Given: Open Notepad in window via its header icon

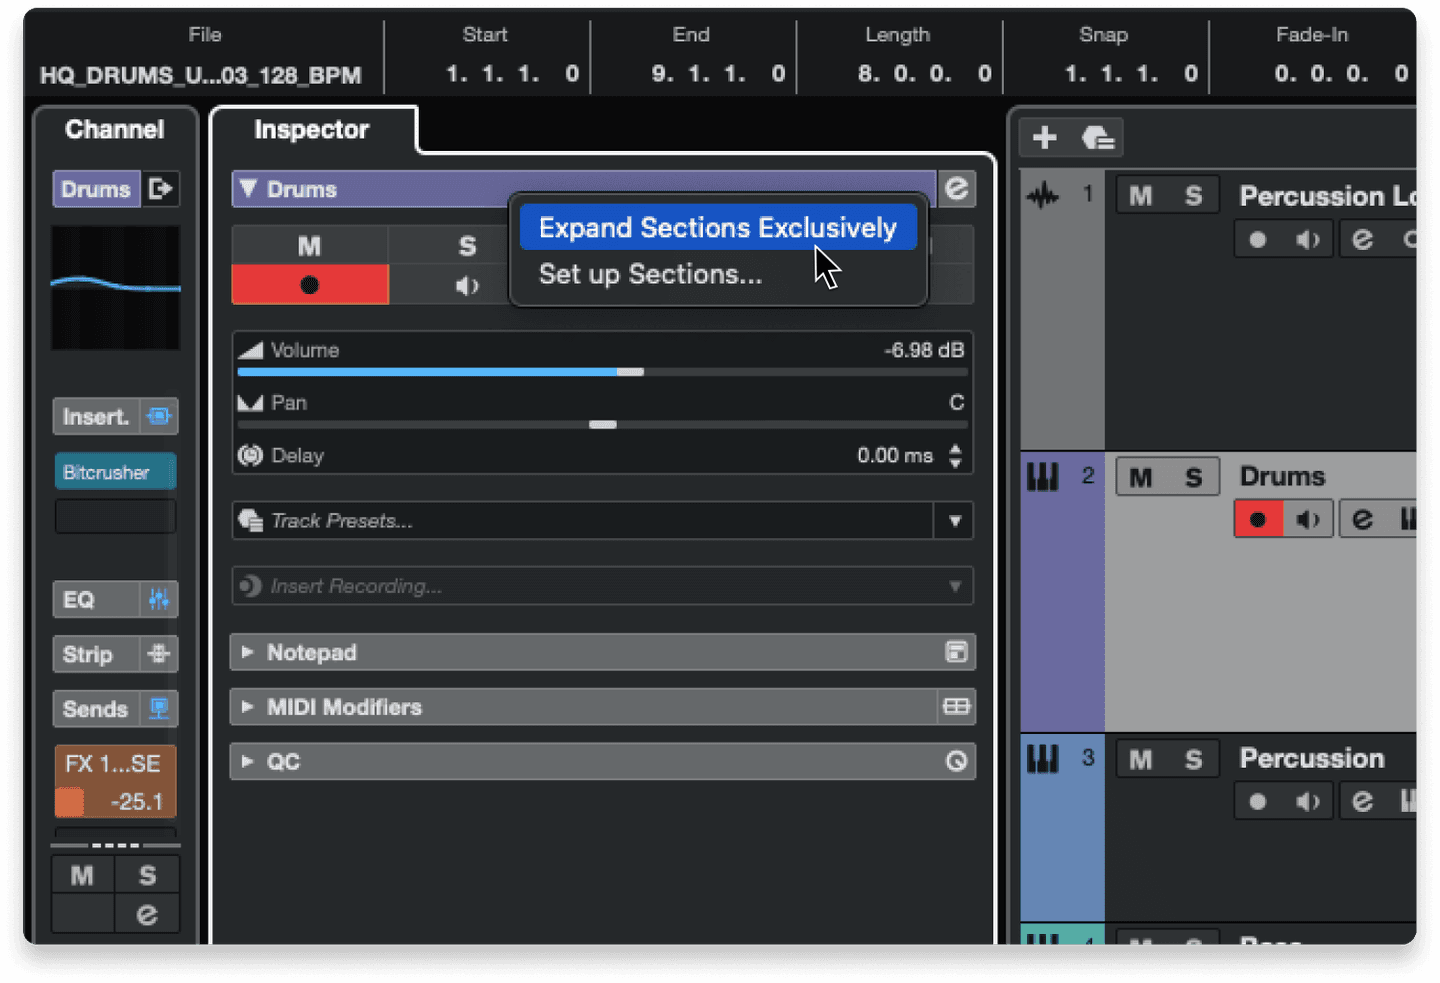Looking at the screenshot, I should click(x=956, y=652).
